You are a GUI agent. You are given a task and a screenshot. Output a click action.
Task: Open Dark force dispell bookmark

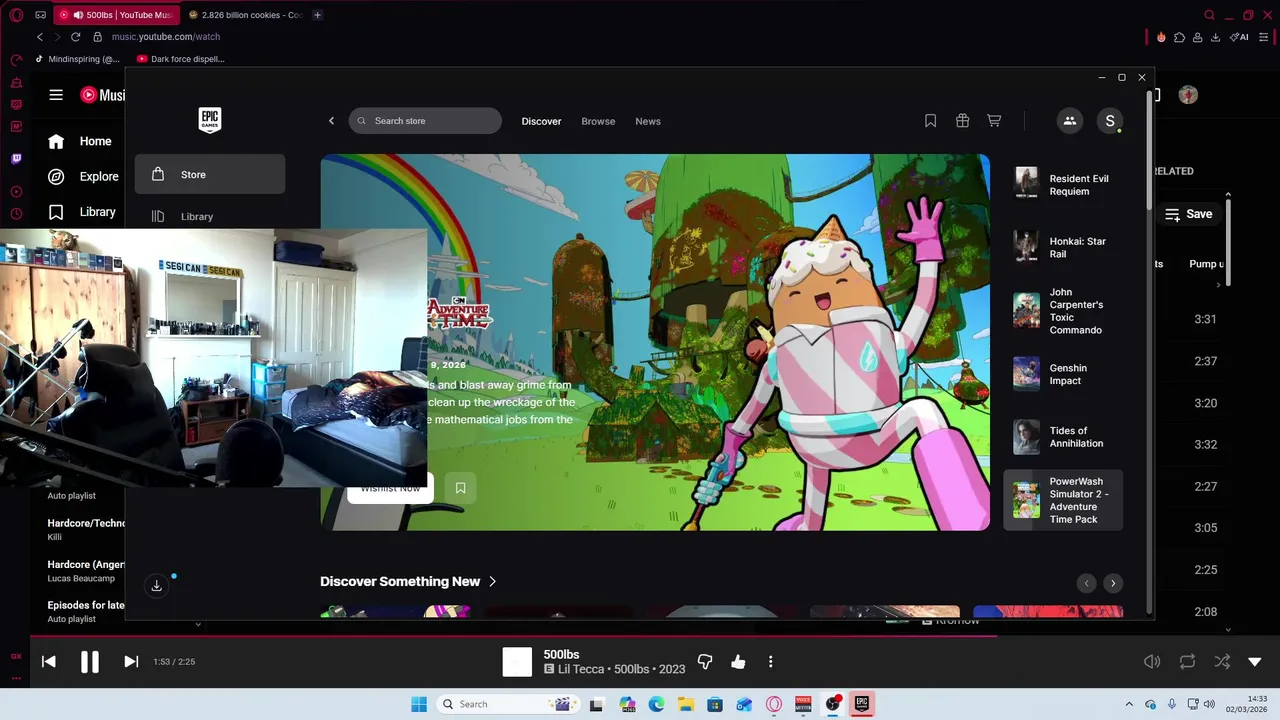181,59
